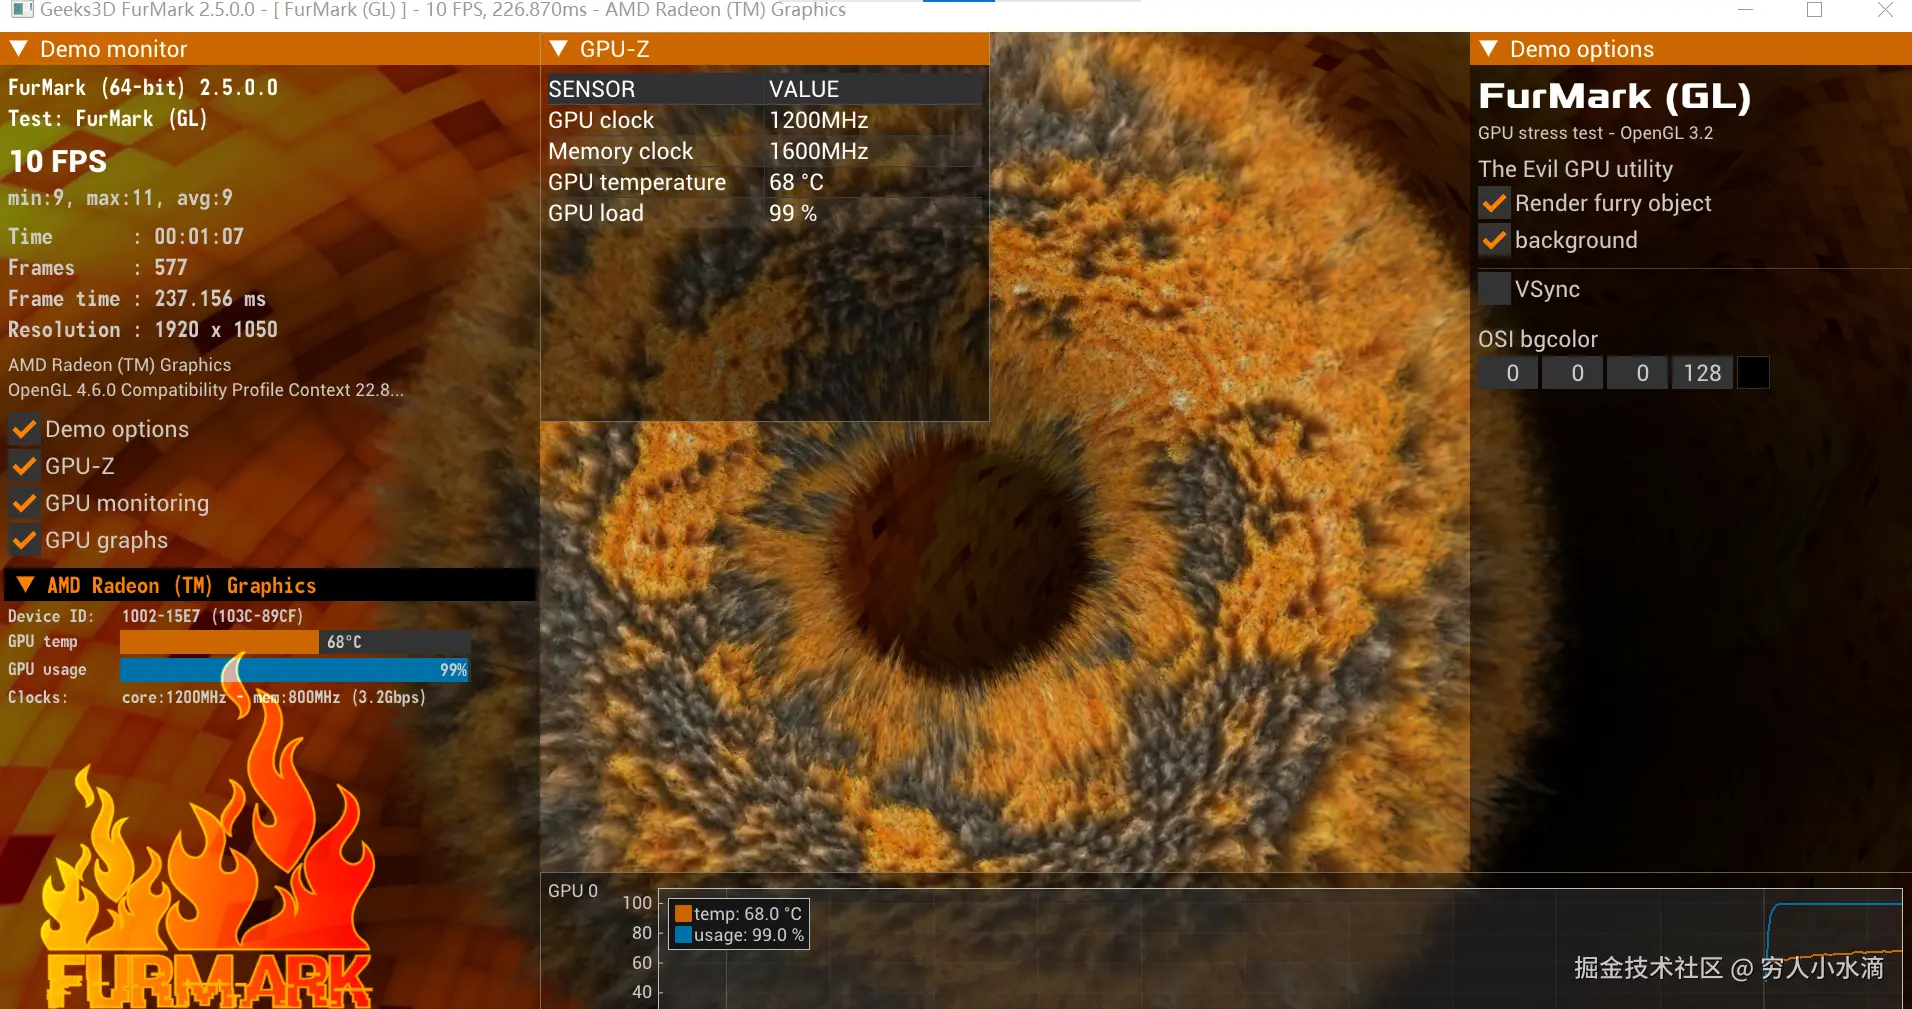Disable the background checkbox
This screenshot has height=1009, width=1912.
click(1494, 241)
